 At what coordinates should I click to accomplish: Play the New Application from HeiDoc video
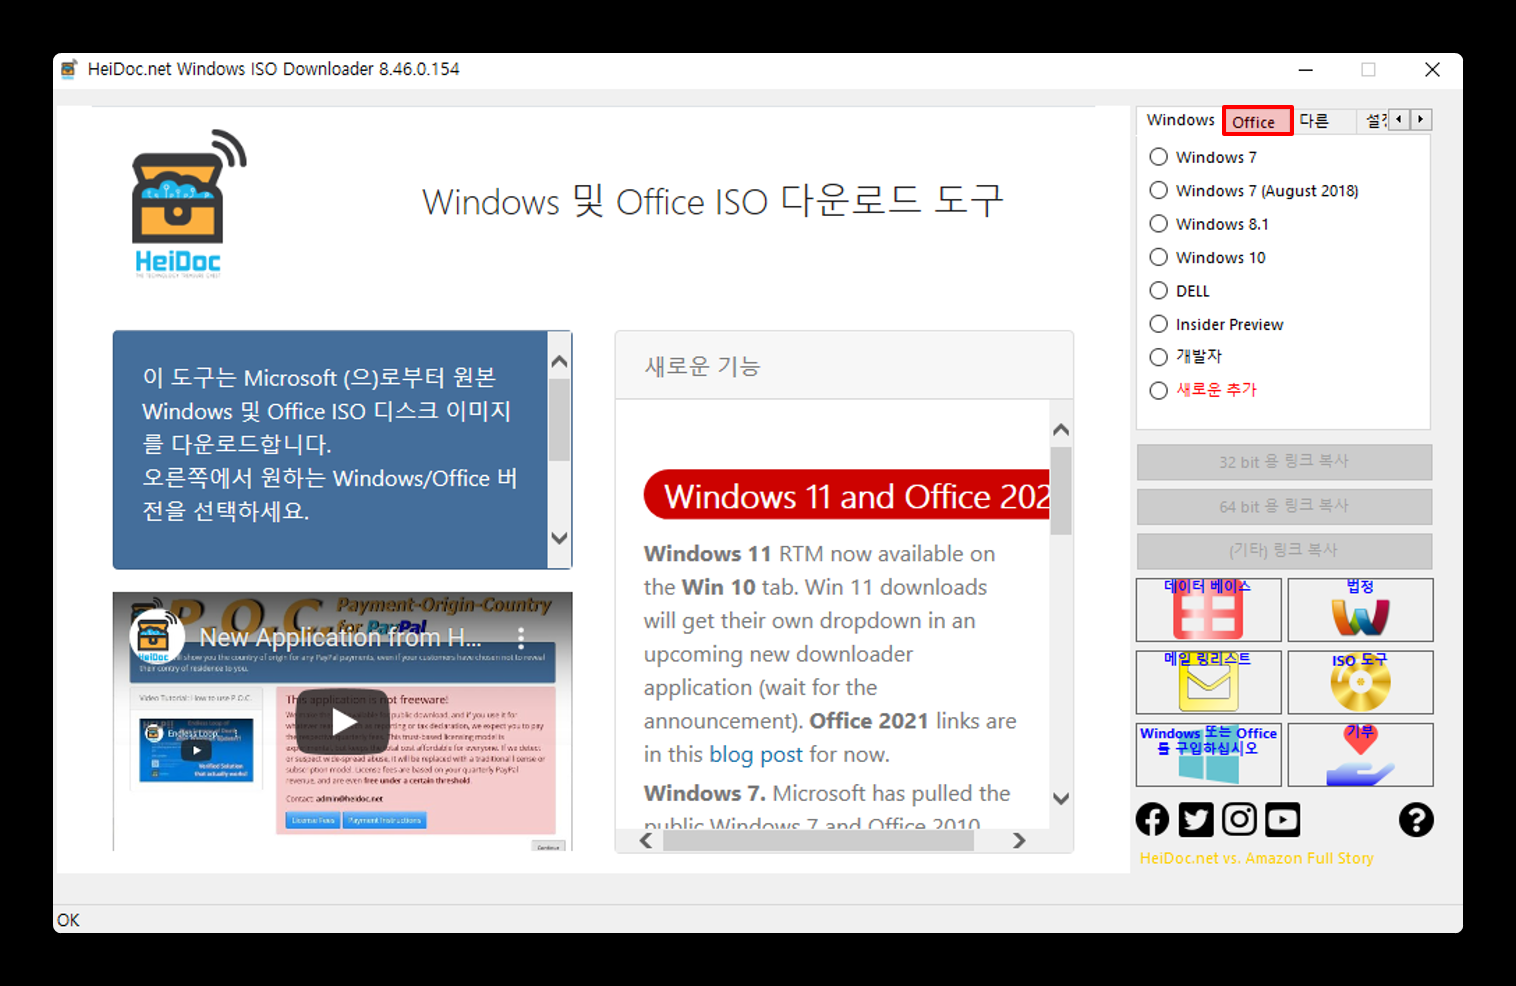(343, 721)
